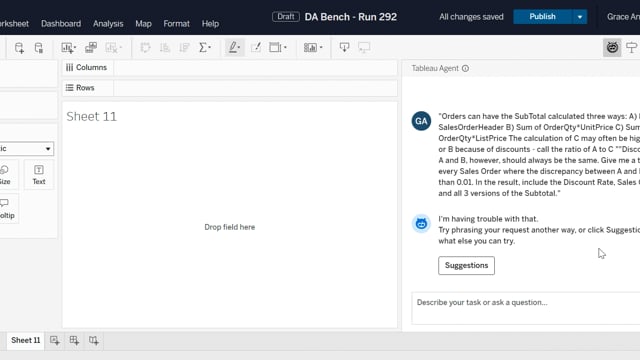Click the New Worksheet tab icon at bottom

[55, 340]
